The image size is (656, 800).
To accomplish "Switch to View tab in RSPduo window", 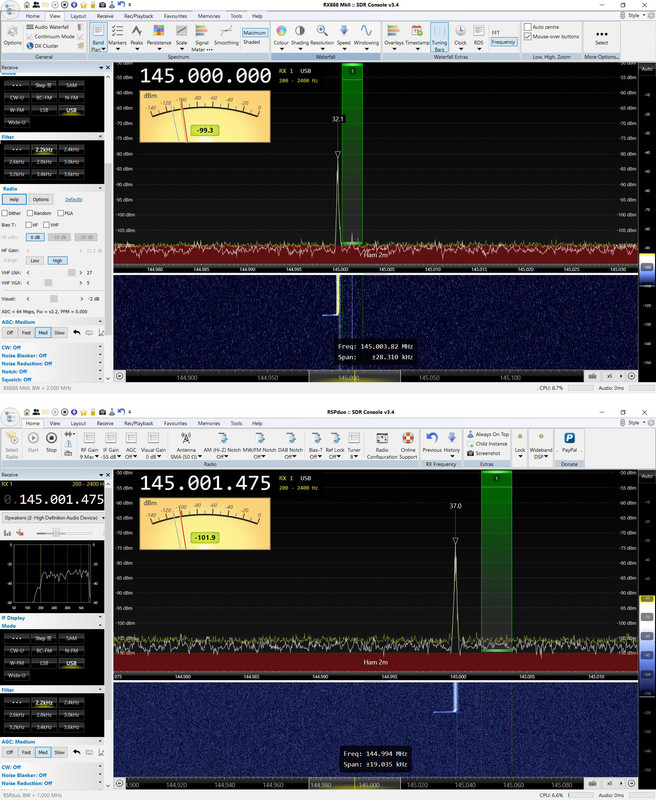I will coord(55,423).
